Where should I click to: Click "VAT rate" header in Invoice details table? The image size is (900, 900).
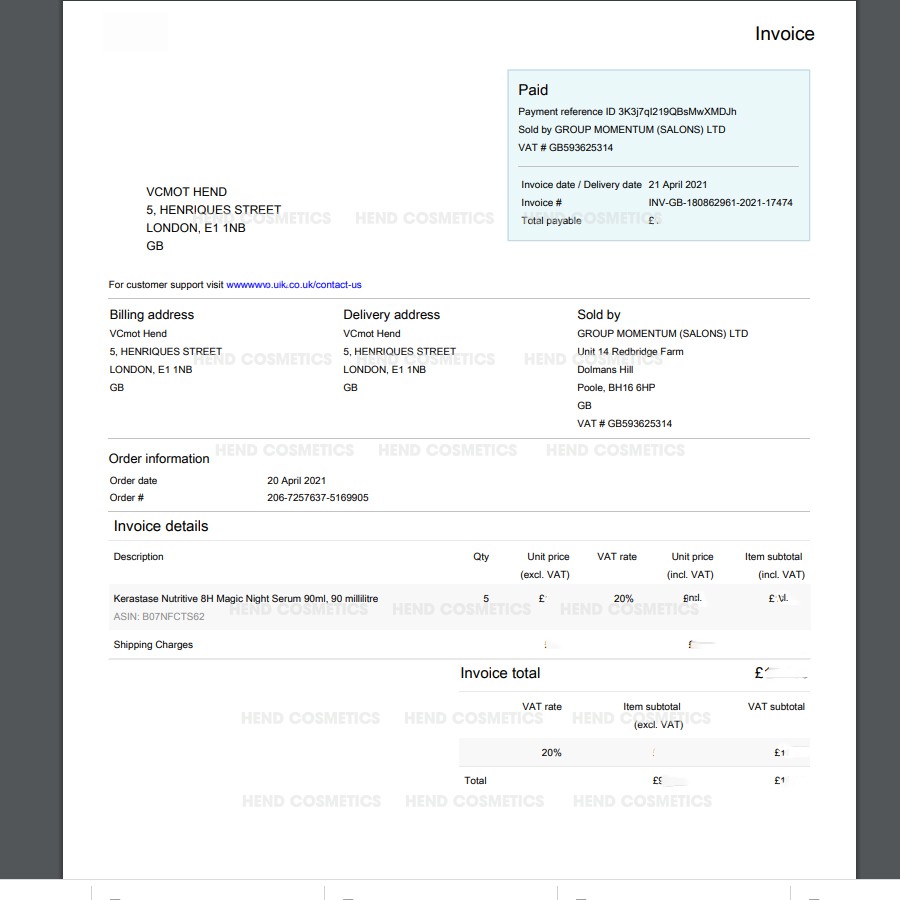click(617, 557)
